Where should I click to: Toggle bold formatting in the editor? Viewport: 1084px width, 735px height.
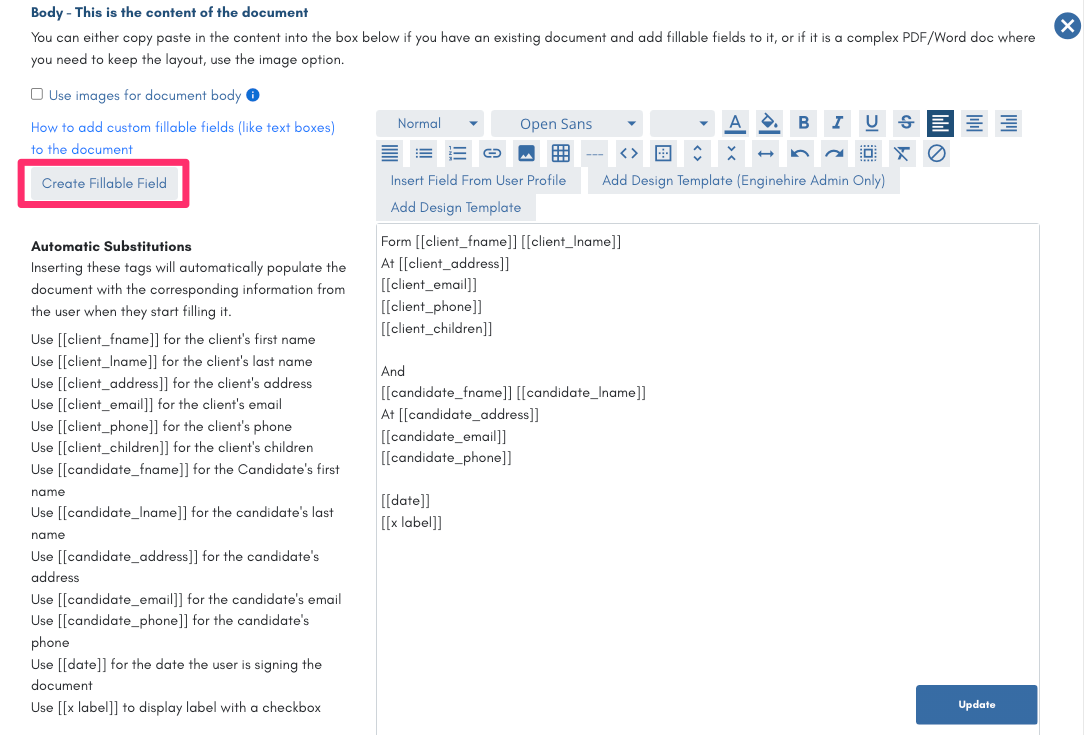click(803, 123)
